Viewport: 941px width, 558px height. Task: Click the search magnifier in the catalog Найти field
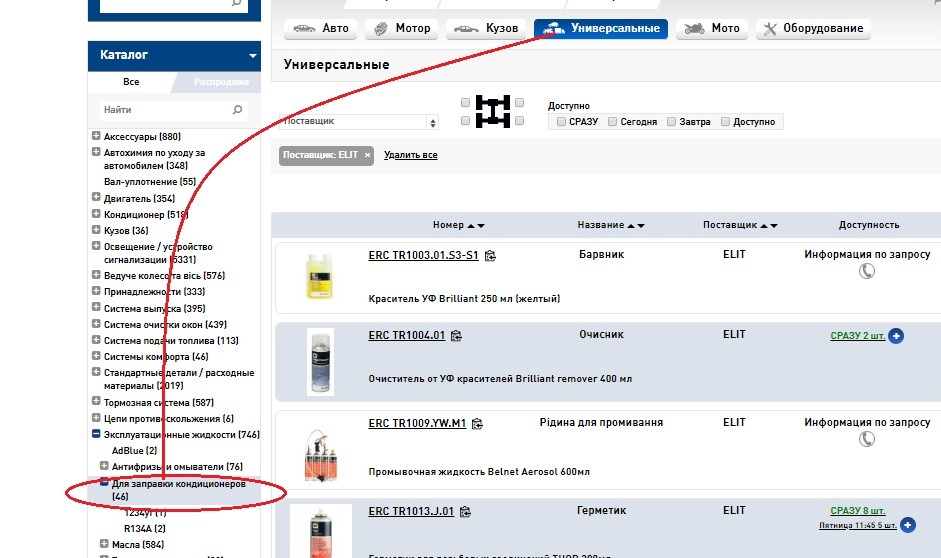pyautogui.click(x=237, y=110)
